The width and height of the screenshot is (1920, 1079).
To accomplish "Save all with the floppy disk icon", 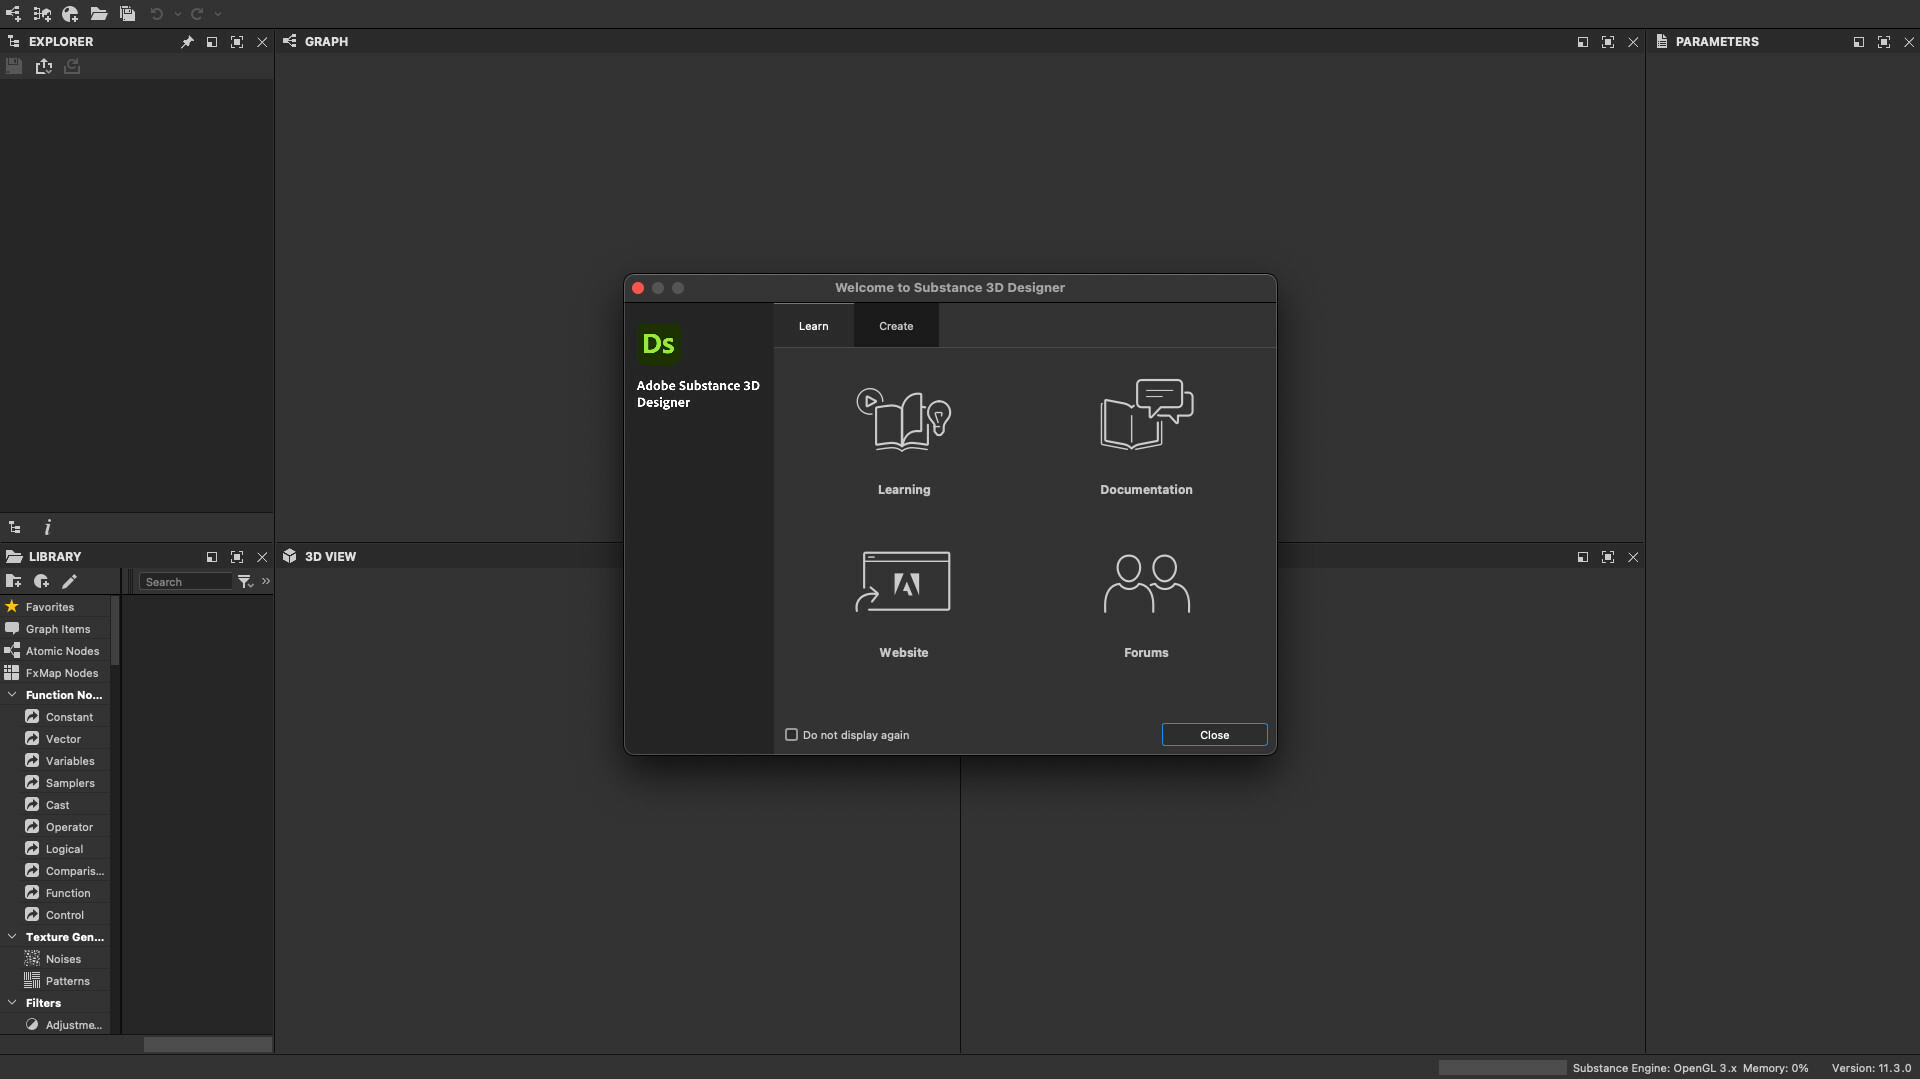I will (128, 14).
